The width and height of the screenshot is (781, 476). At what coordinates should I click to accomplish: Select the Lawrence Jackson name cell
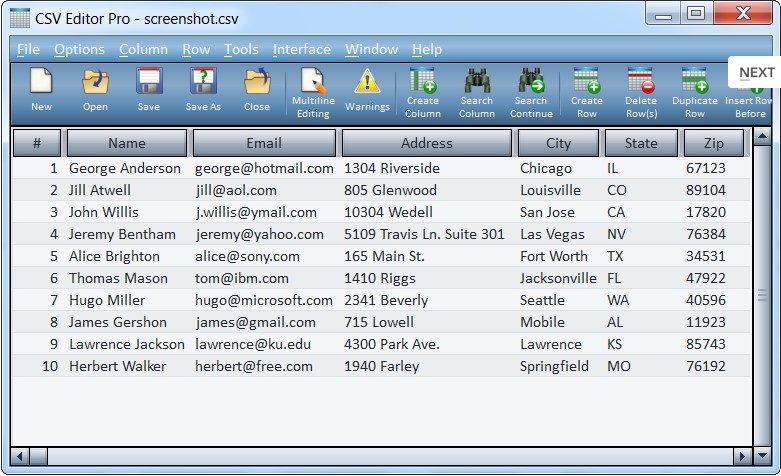[x=127, y=344]
